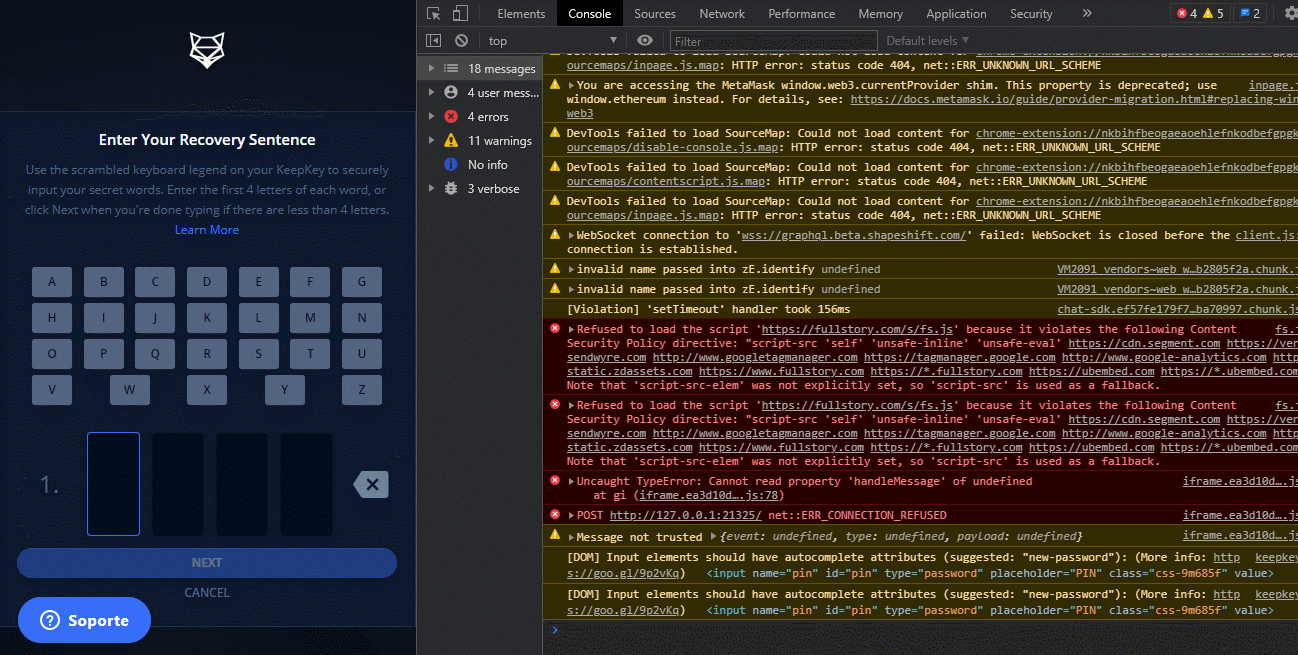This screenshot has height=655, width=1298.
Task: Click the backspace delete key icon
Action: [371, 485]
